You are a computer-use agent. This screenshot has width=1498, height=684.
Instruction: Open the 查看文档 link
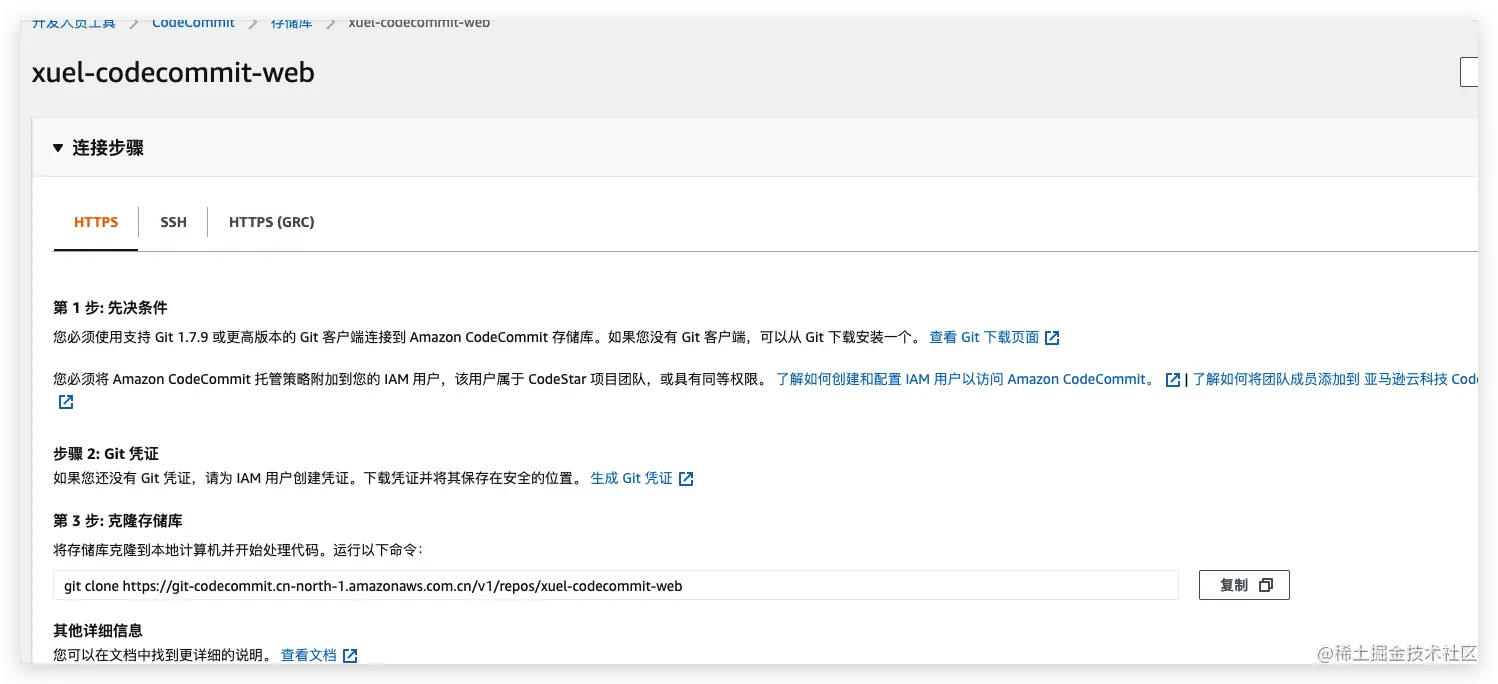[309, 655]
